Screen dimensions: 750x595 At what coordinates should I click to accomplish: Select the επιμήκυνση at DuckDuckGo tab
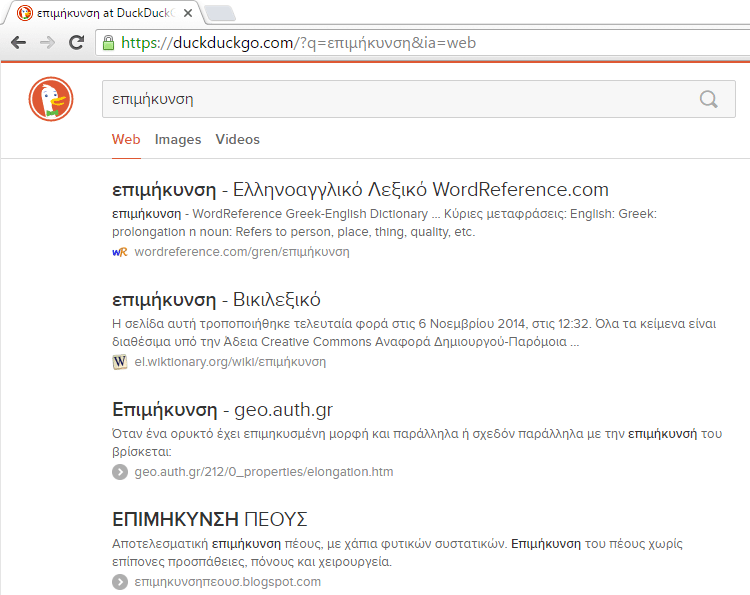(103, 13)
